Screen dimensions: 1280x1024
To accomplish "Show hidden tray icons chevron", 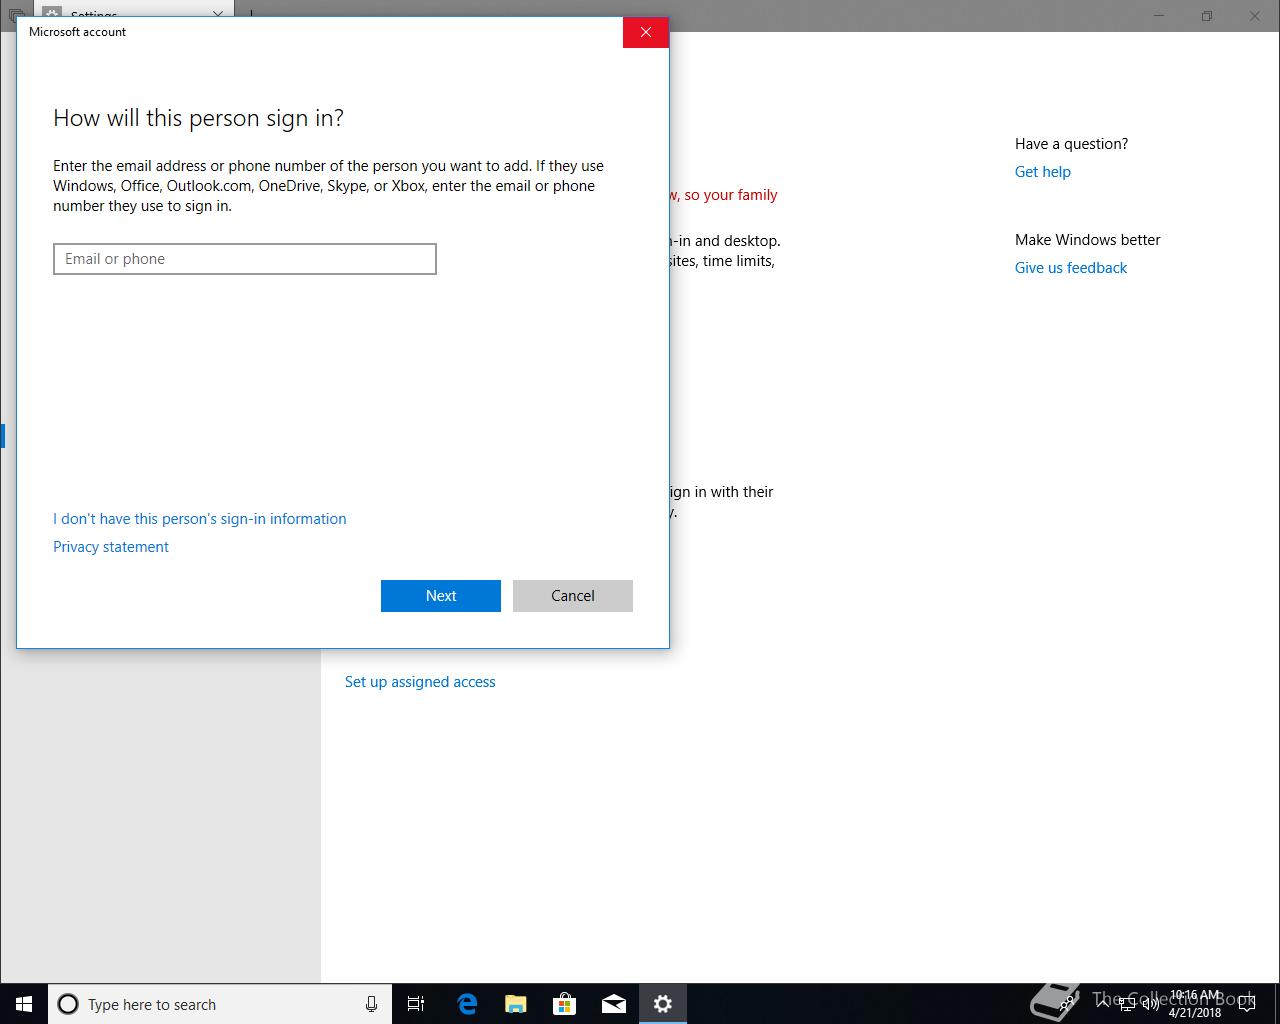I will 1103,1004.
